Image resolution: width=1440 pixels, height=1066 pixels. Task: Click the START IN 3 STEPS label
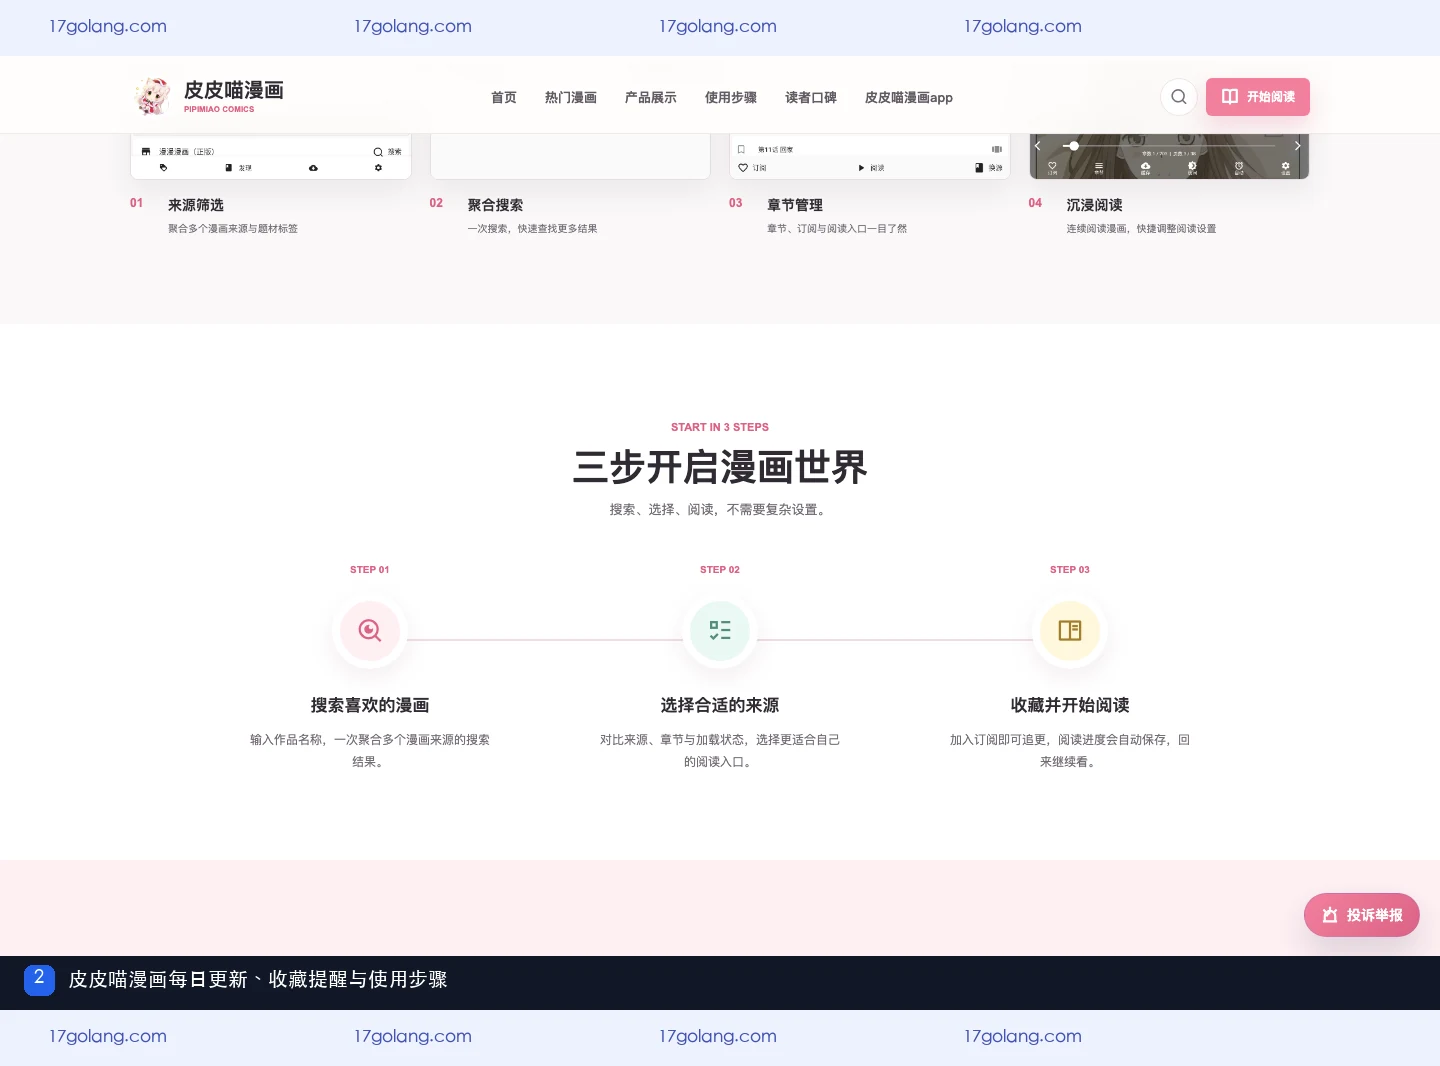point(720,427)
